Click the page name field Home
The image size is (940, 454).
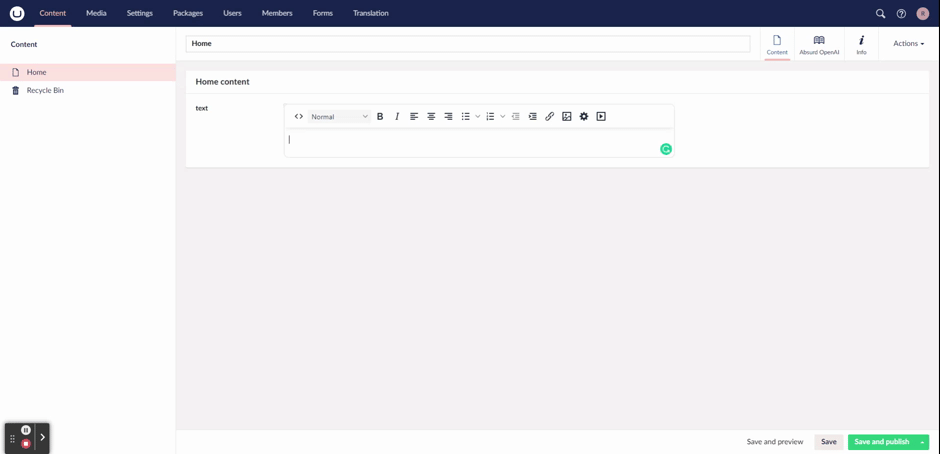(468, 44)
